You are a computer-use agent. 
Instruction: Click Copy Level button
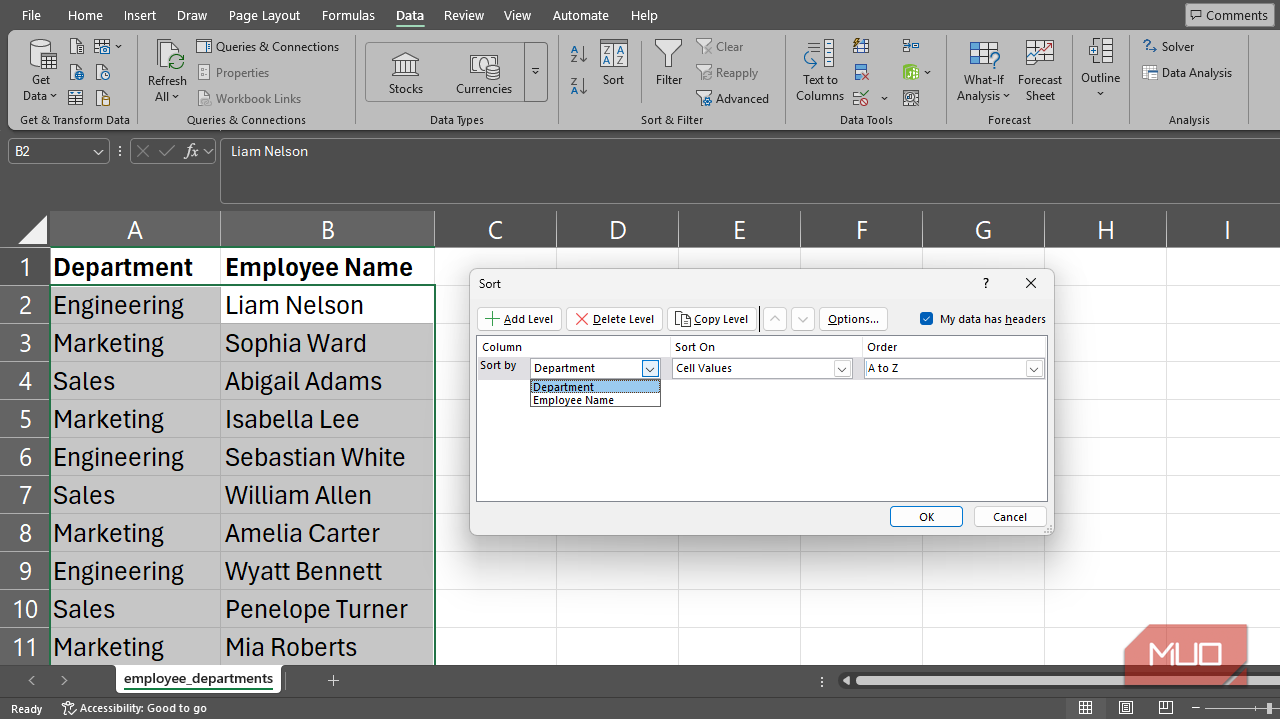click(712, 319)
